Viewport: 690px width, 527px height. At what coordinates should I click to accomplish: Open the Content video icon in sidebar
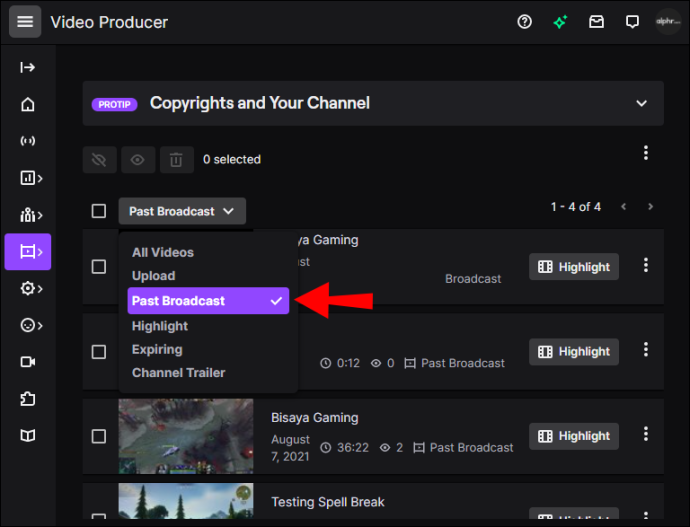tap(28, 252)
